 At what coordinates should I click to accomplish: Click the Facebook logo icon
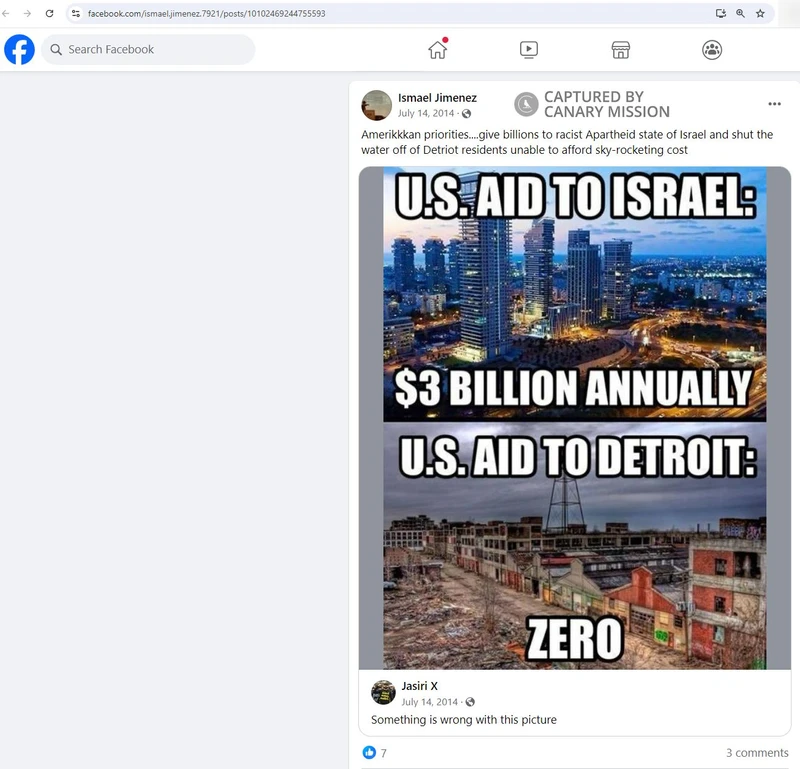19,49
